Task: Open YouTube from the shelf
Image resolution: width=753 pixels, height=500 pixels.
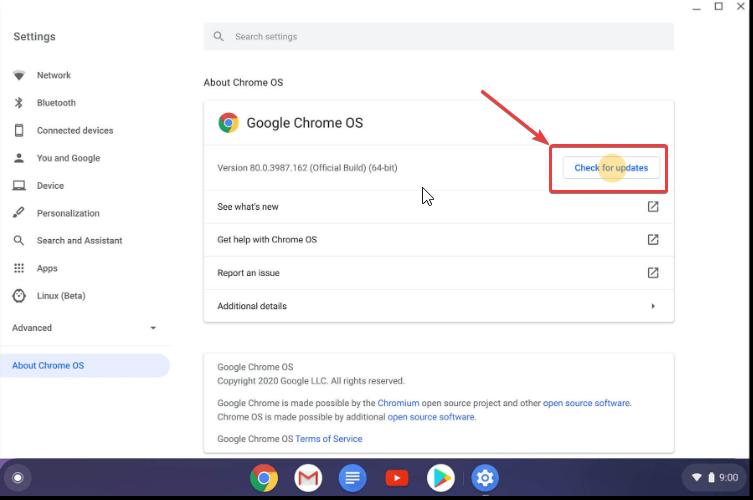Action: point(397,478)
